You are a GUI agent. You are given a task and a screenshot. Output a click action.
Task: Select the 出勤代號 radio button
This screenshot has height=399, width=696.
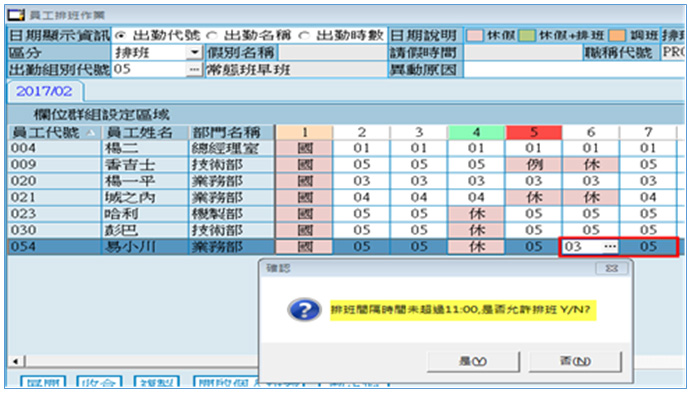tap(120, 36)
